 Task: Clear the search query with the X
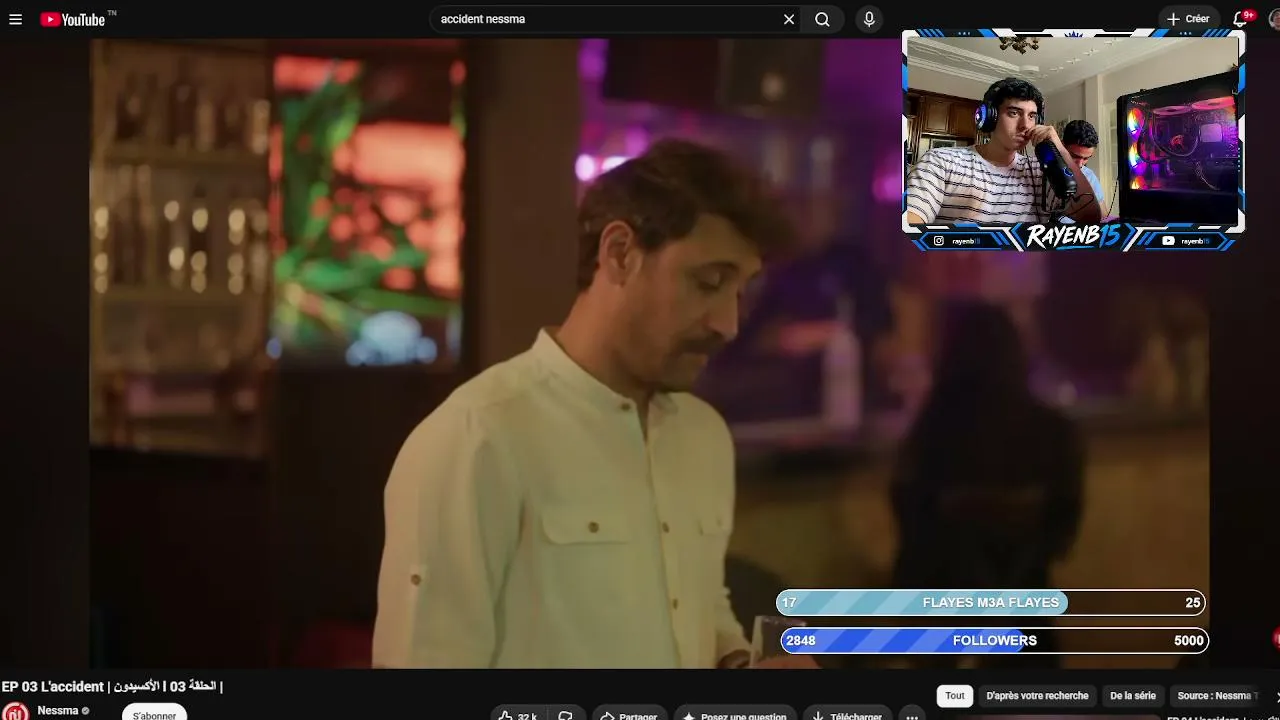point(789,19)
